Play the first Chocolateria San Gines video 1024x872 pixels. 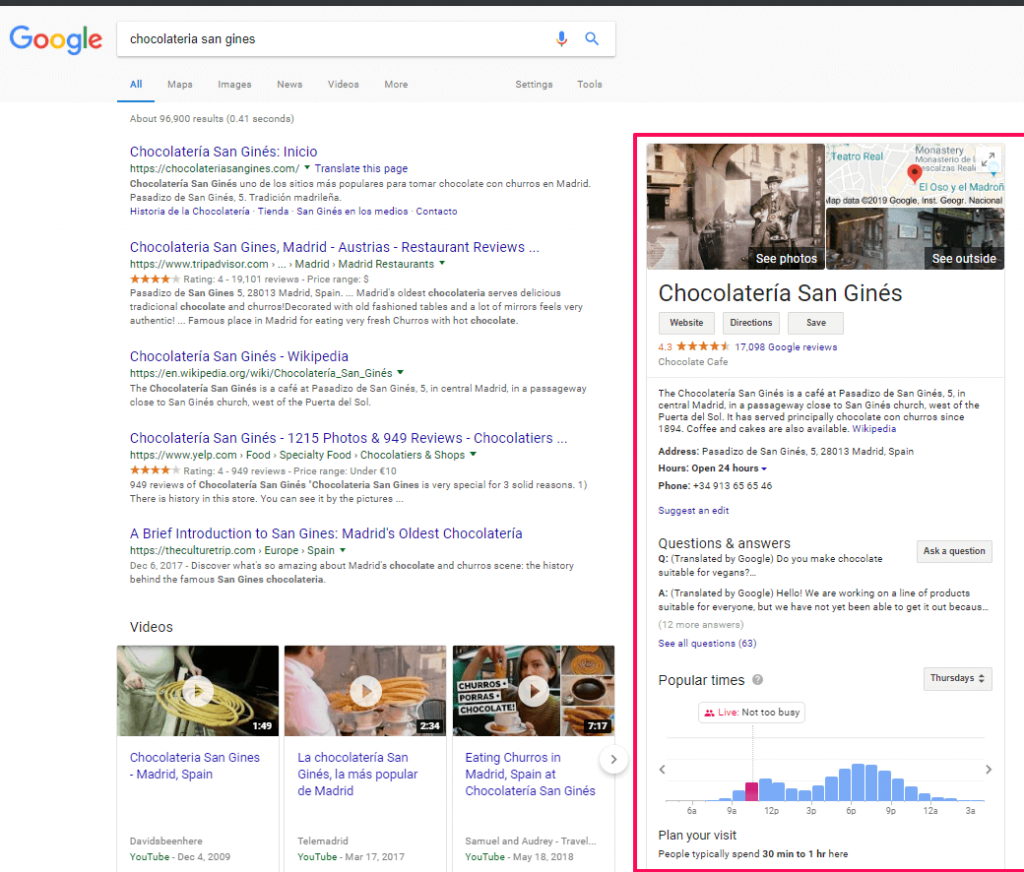point(197,690)
